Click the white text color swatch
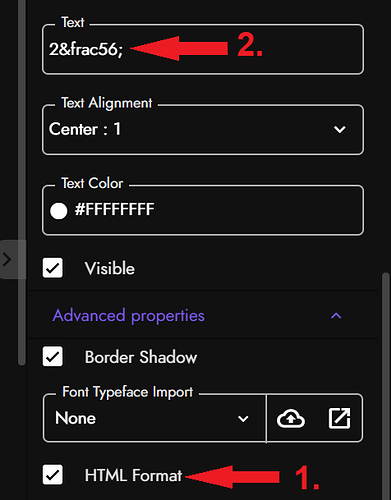The width and height of the screenshot is (391, 500). 59,211
